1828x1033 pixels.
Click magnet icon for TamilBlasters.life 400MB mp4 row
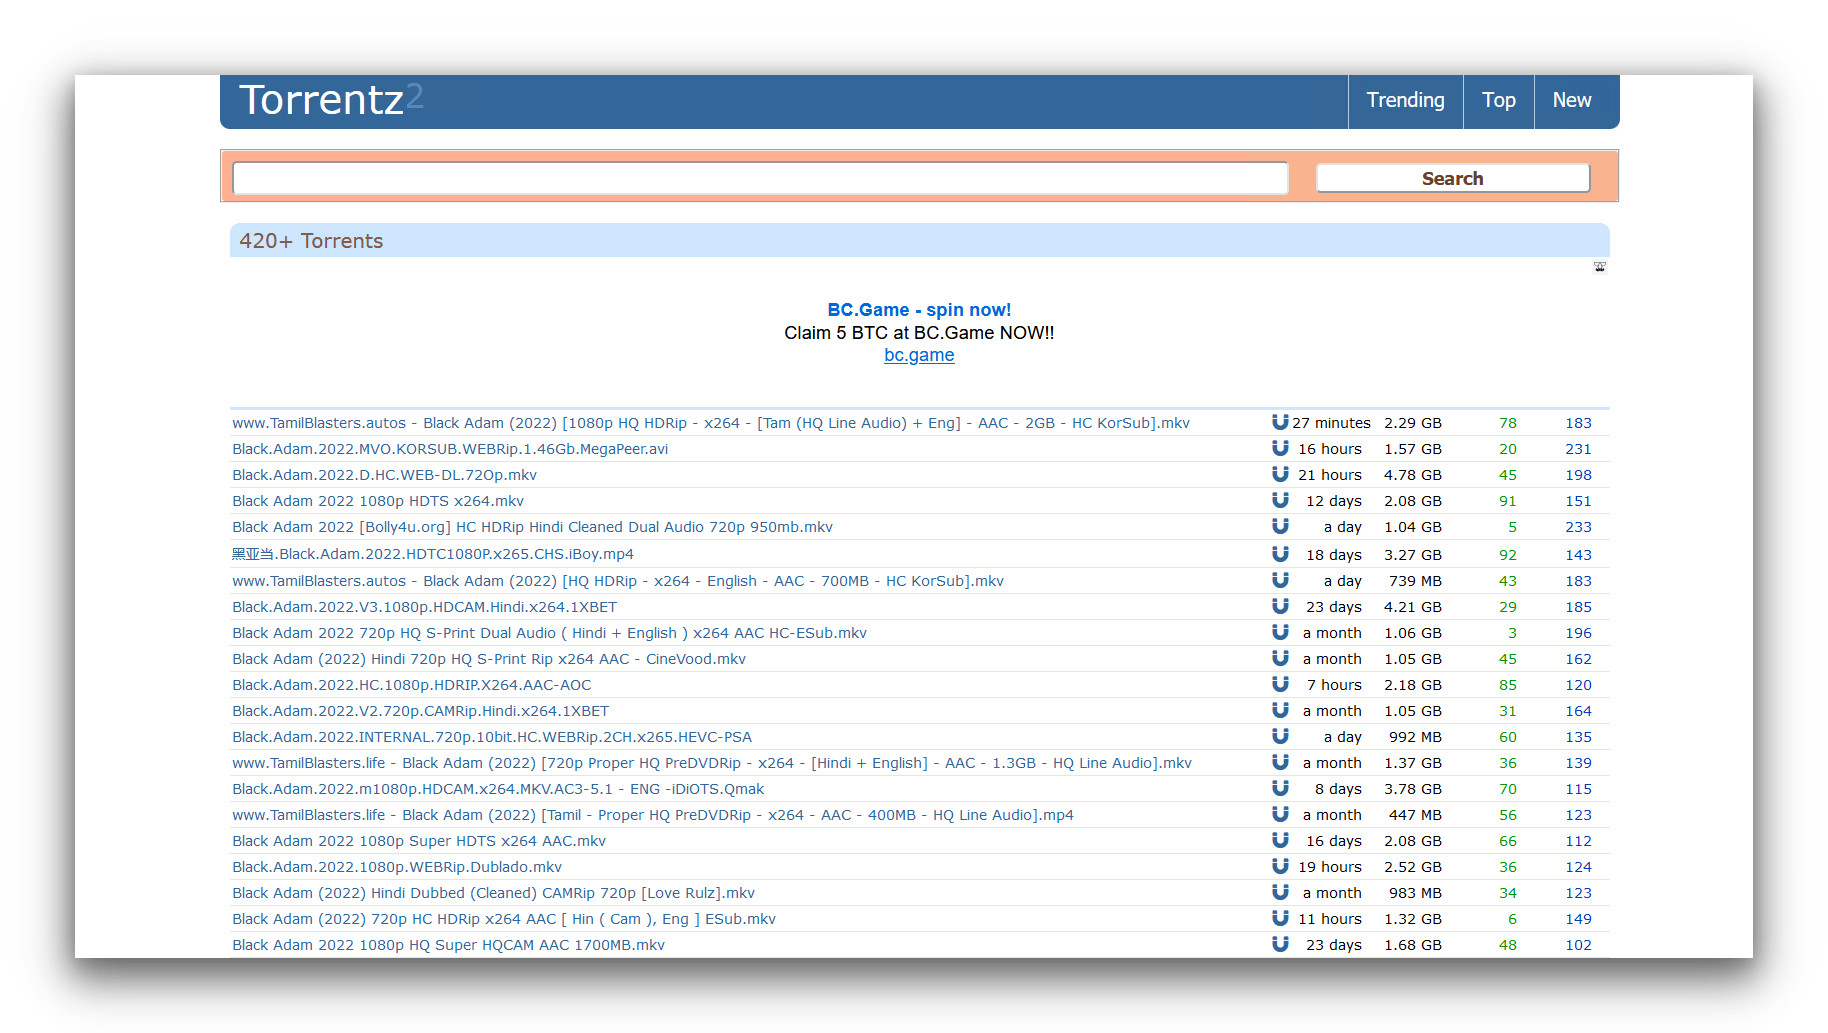pos(1280,814)
